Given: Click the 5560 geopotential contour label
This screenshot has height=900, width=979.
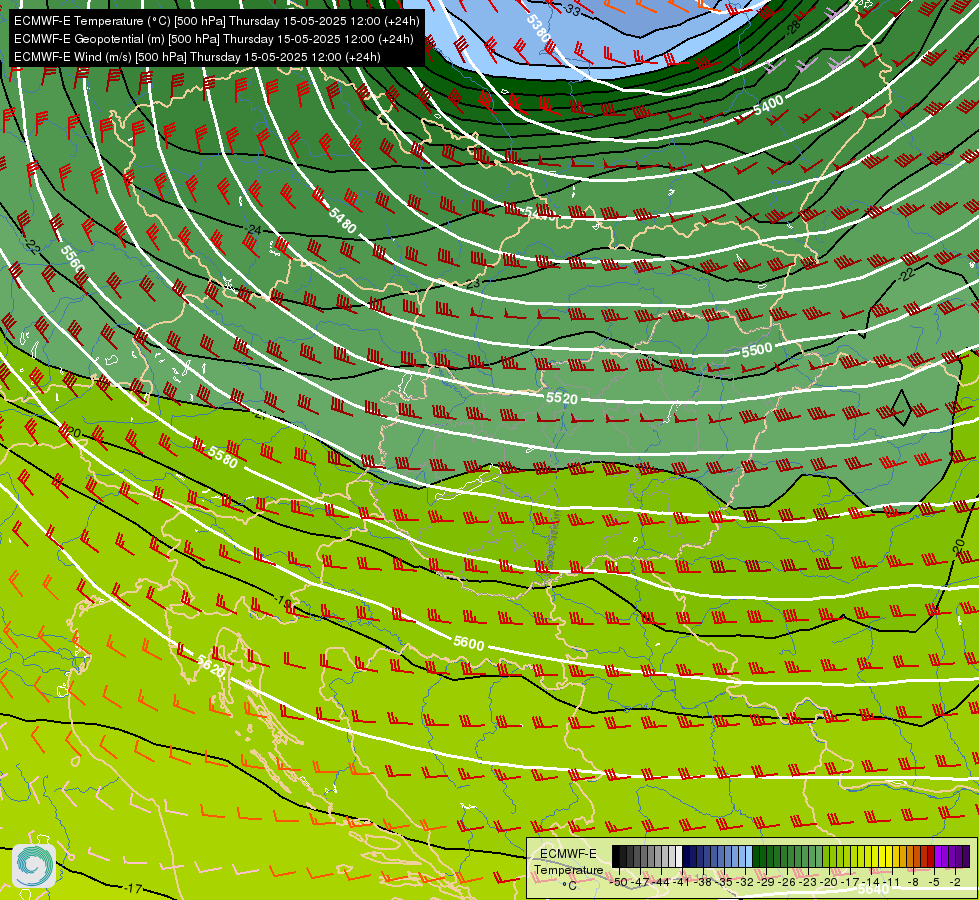Looking at the screenshot, I should click(x=72, y=258).
